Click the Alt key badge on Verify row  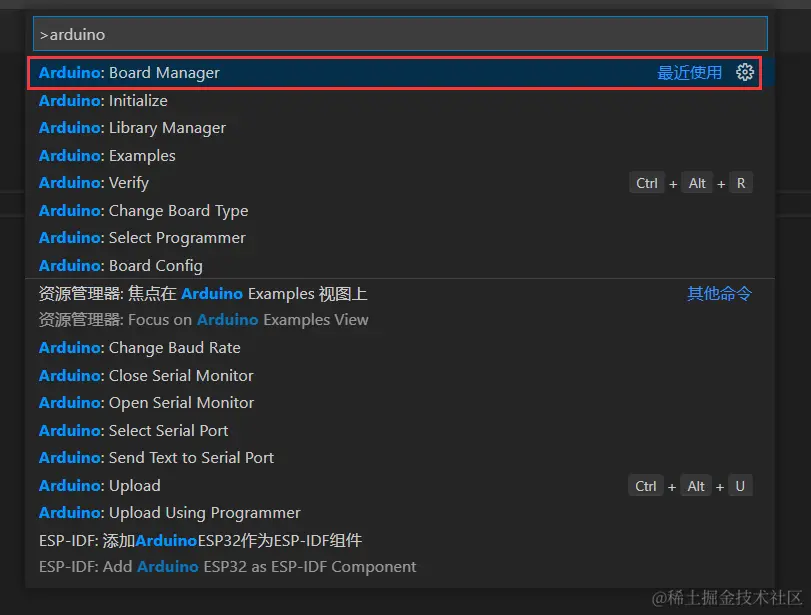[697, 183]
